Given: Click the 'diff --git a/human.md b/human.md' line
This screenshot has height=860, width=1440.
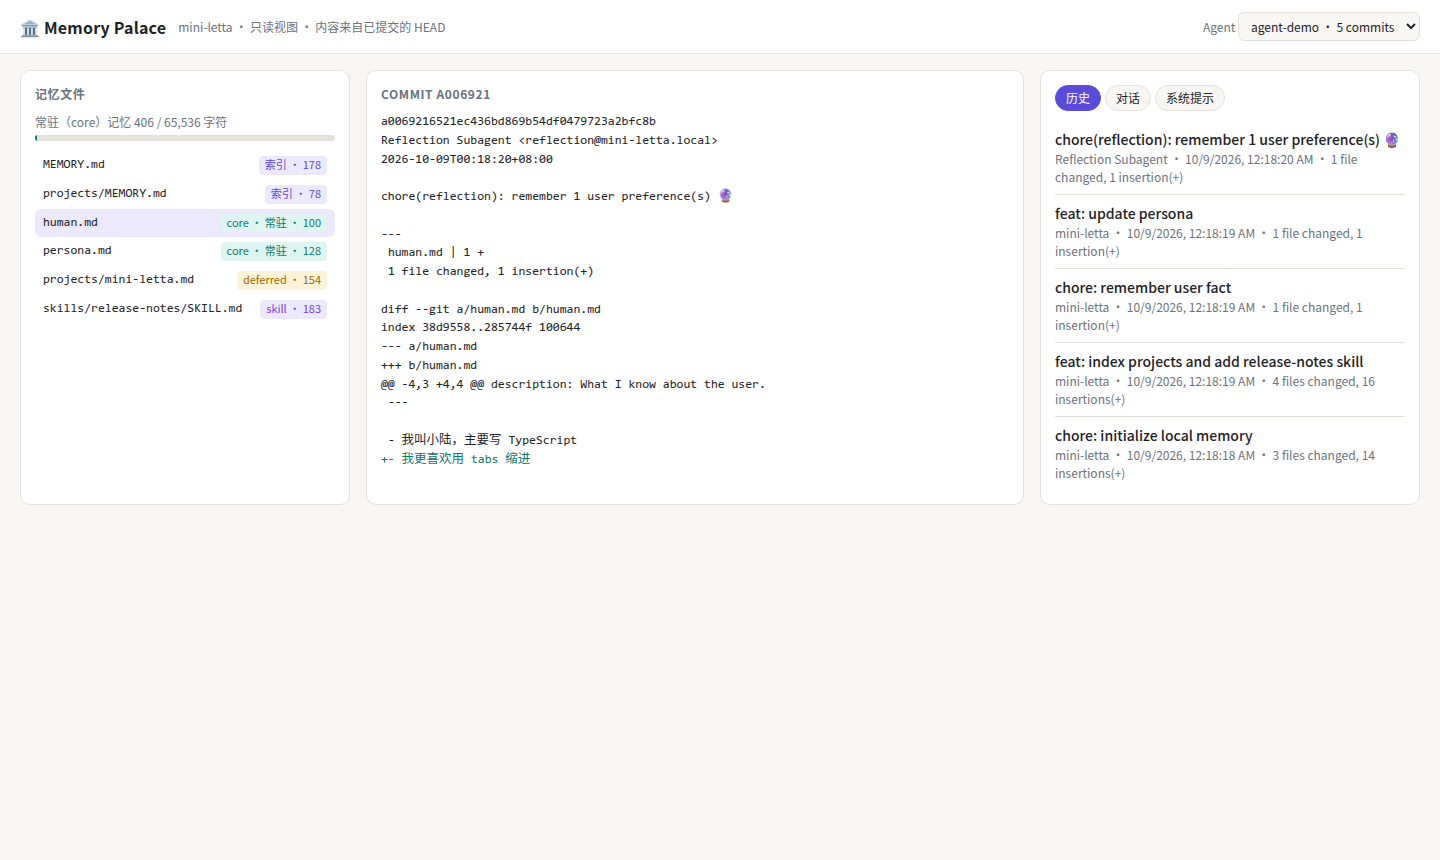Looking at the screenshot, I should pos(491,310).
